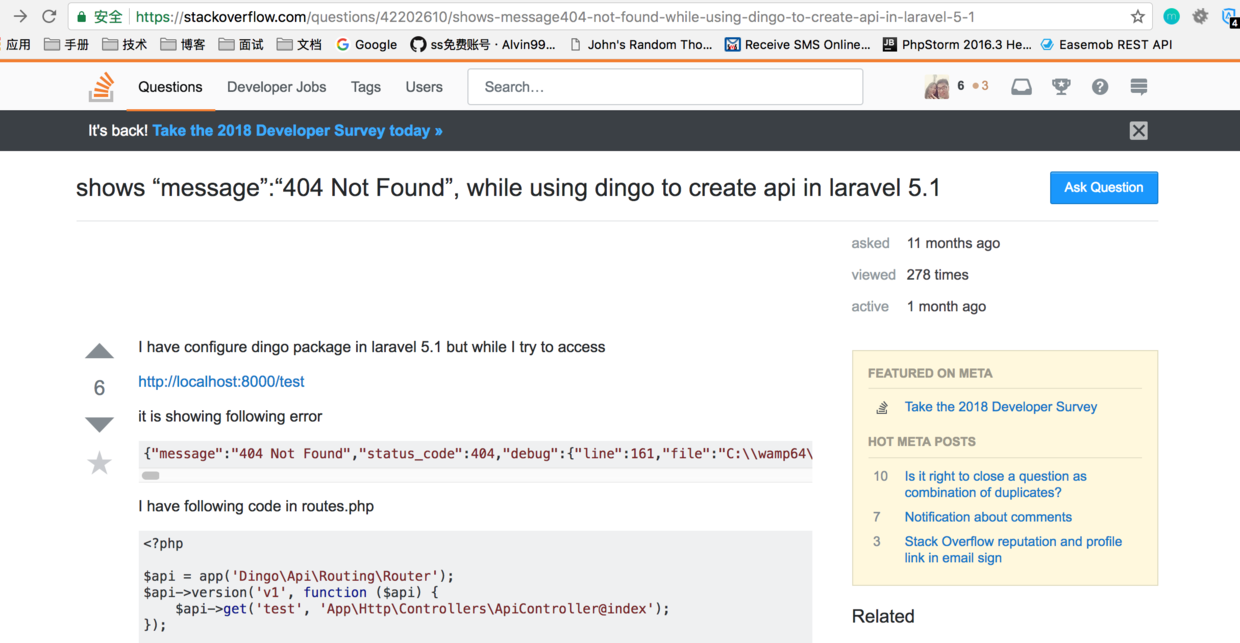Open the localhost:8000/test link

[x=221, y=382]
